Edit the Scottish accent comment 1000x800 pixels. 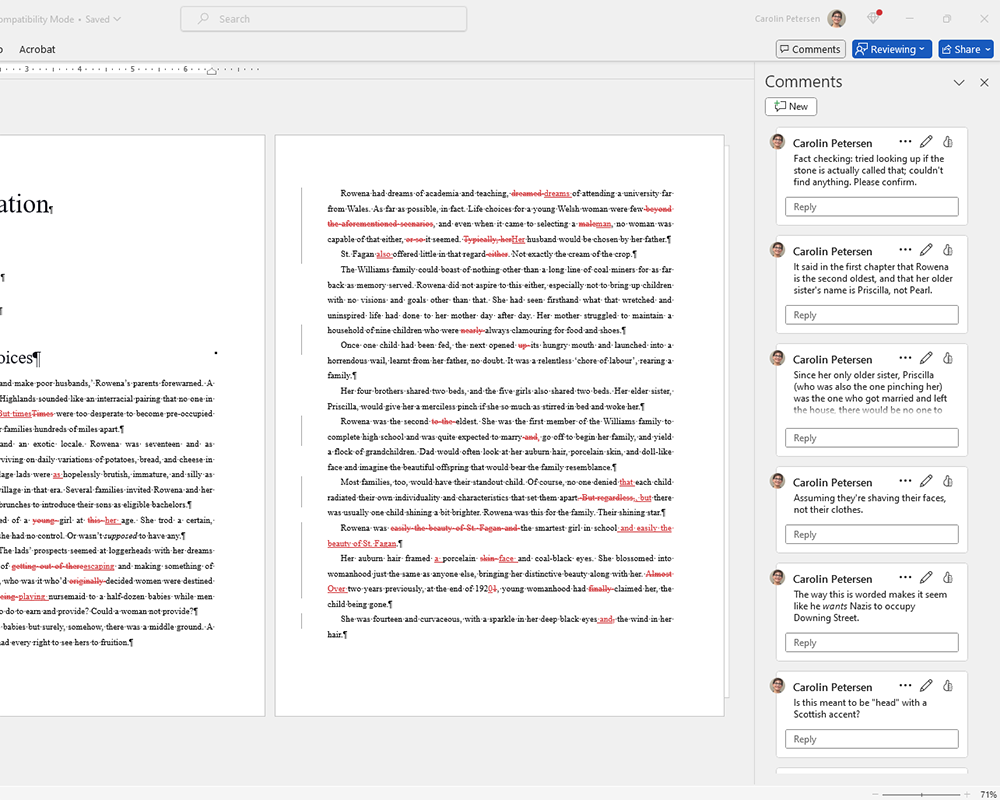[x=926, y=686]
